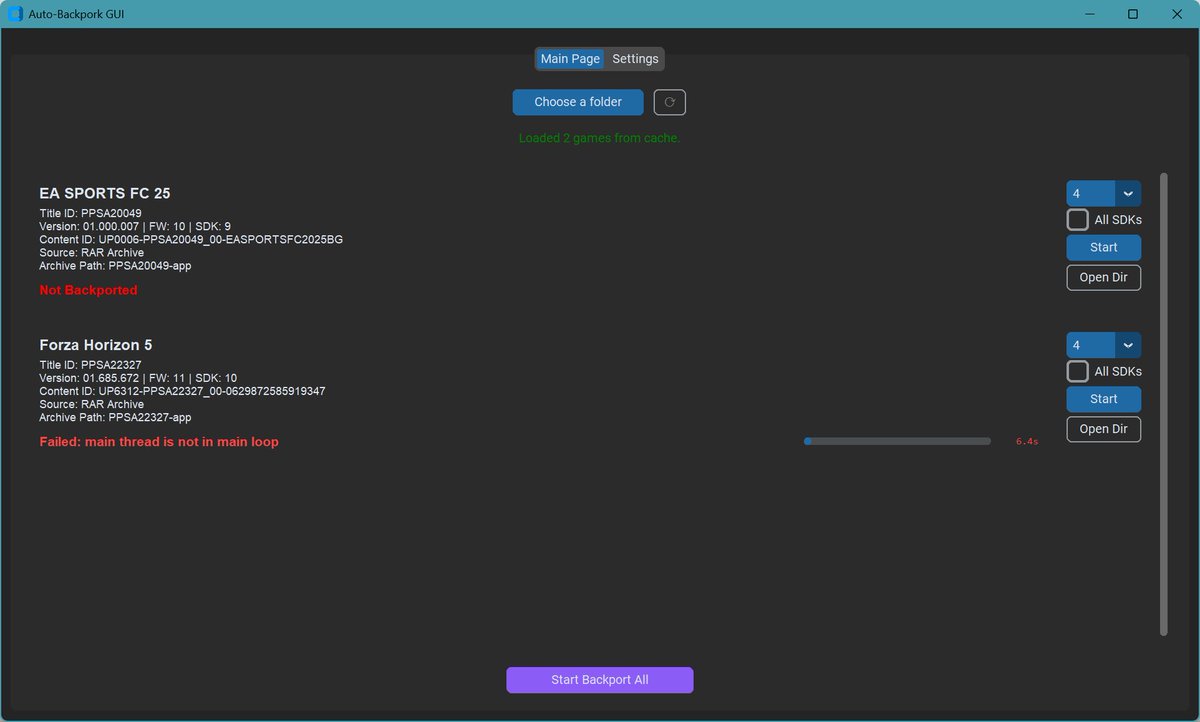Open the SDK dropdown arrow for EA SPORTS FC 25
1200x722 pixels.
pos(1128,193)
